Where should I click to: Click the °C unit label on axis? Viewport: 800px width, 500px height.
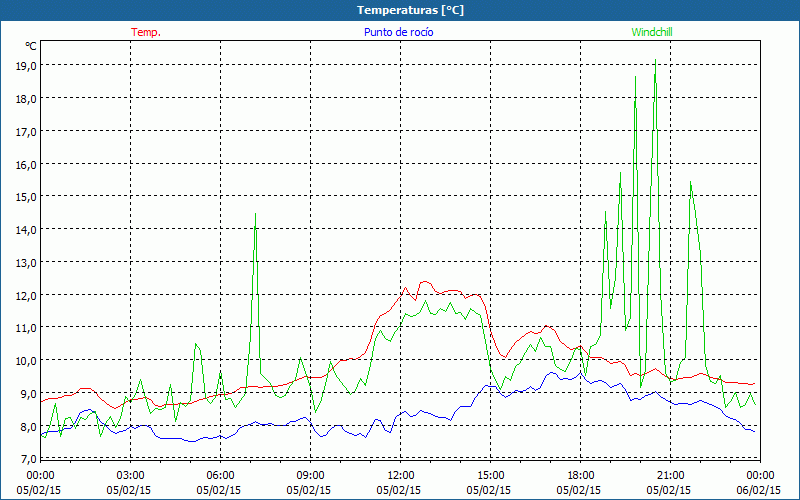tap(31, 46)
